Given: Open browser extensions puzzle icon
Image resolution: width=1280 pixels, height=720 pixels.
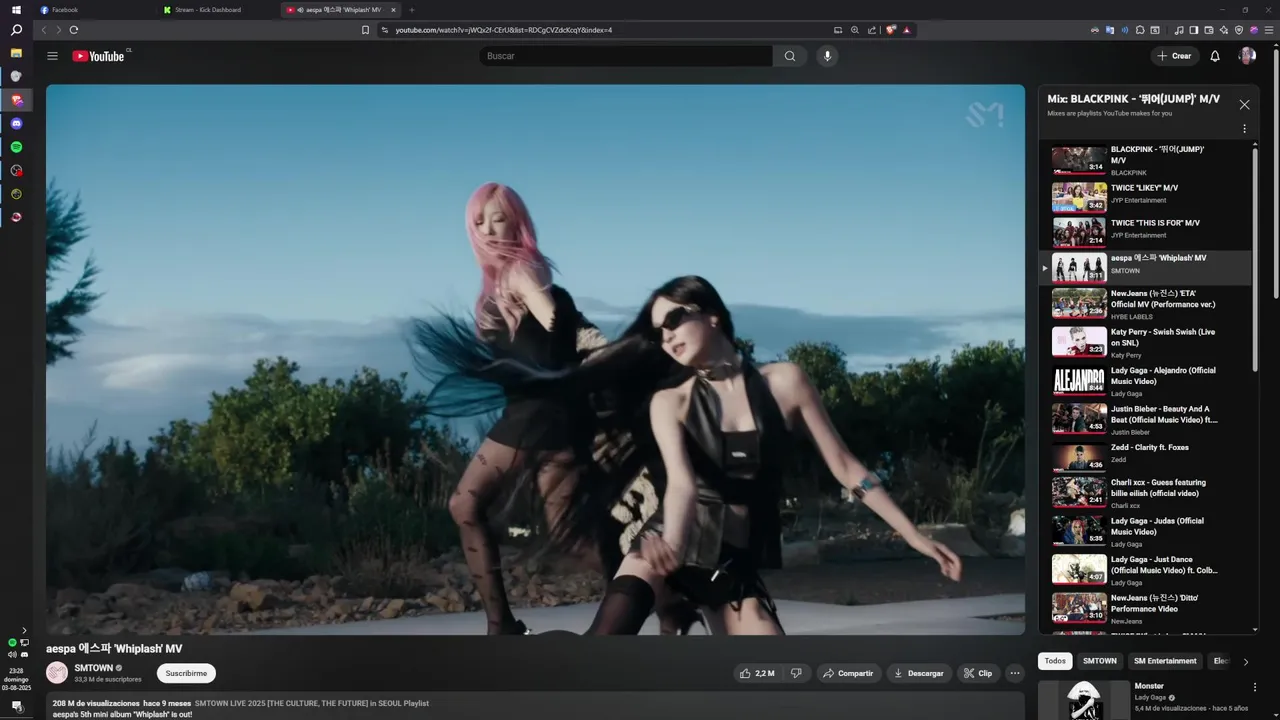Looking at the screenshot, I should coord(1140,30).
